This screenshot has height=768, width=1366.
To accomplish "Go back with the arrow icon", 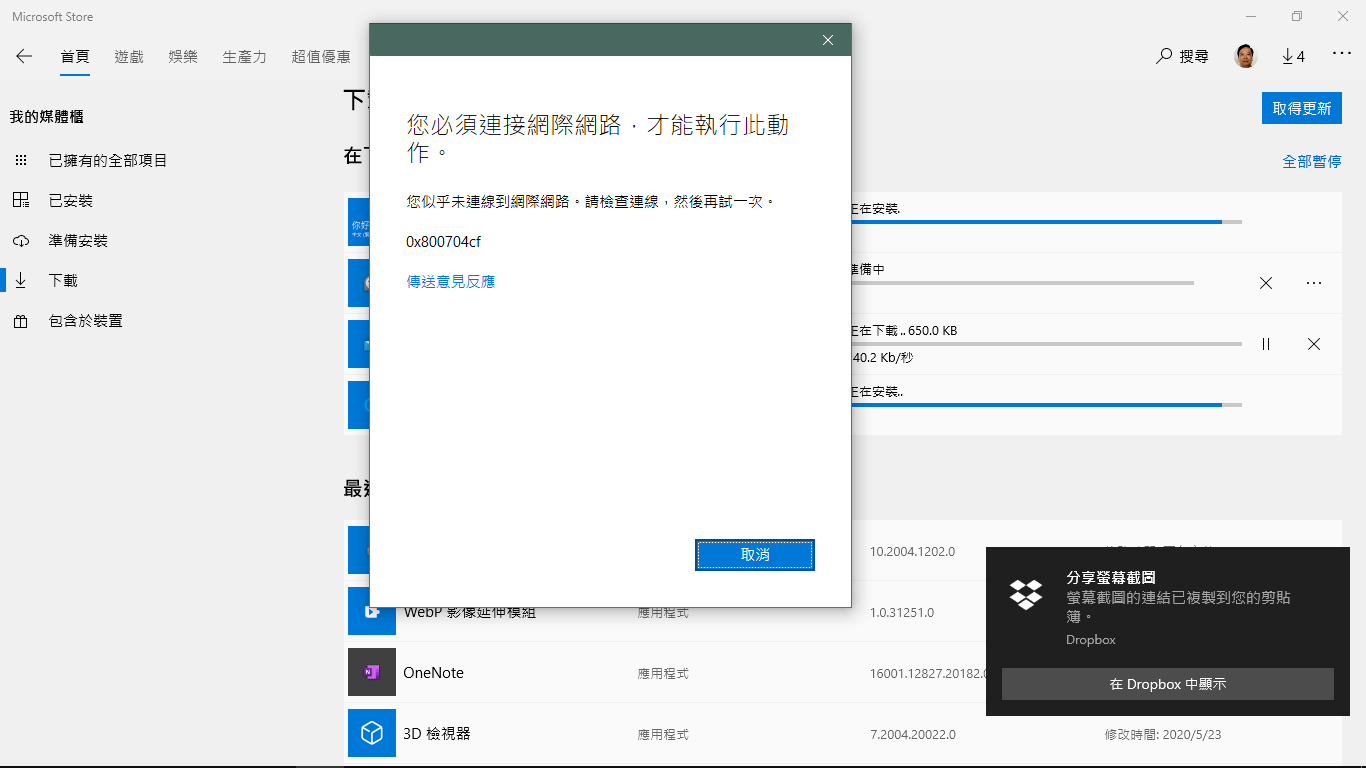I will (x=24, y=56).
